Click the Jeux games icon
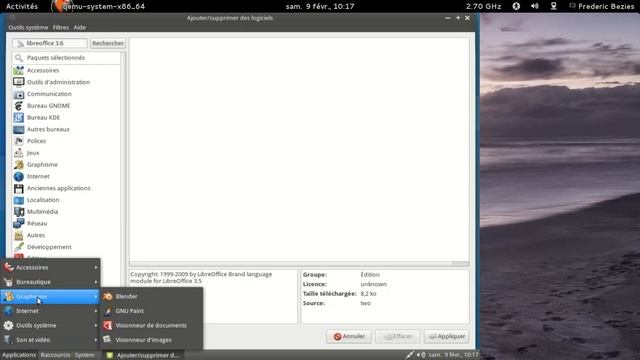 18,153
